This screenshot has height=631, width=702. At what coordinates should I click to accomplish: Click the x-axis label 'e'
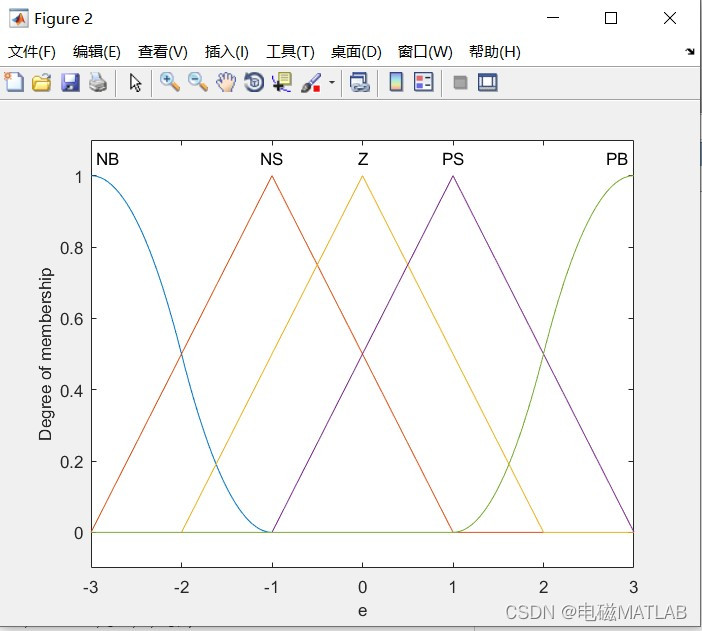[363, 611]
